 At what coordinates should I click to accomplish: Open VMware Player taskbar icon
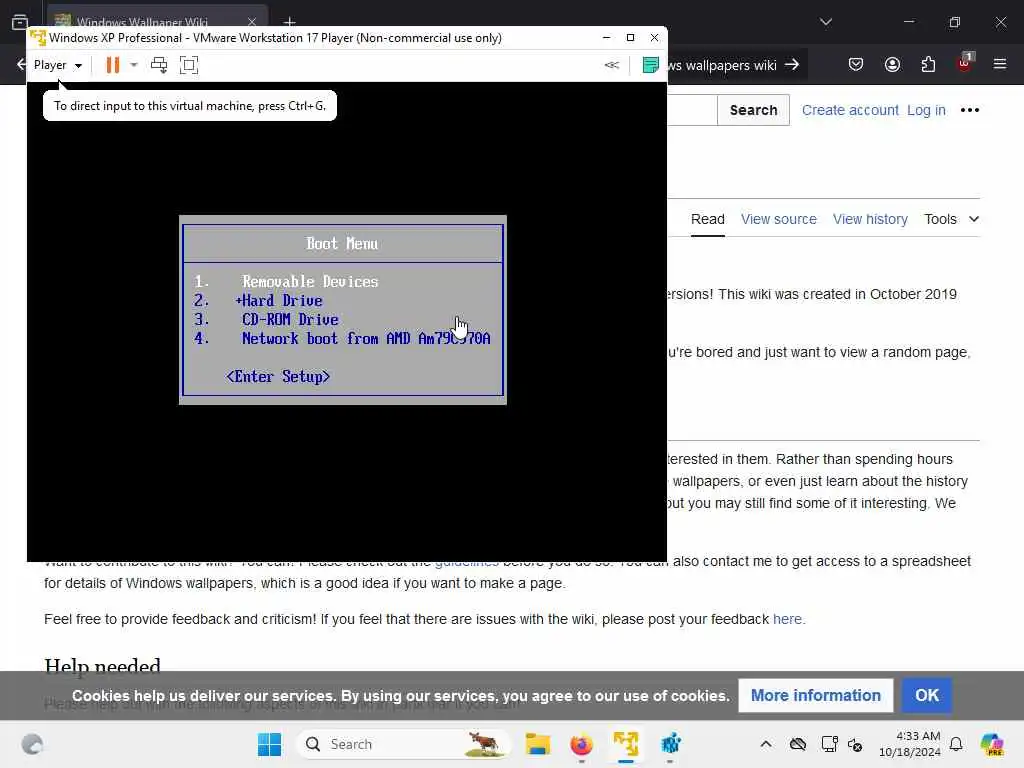tap(626, 744)
